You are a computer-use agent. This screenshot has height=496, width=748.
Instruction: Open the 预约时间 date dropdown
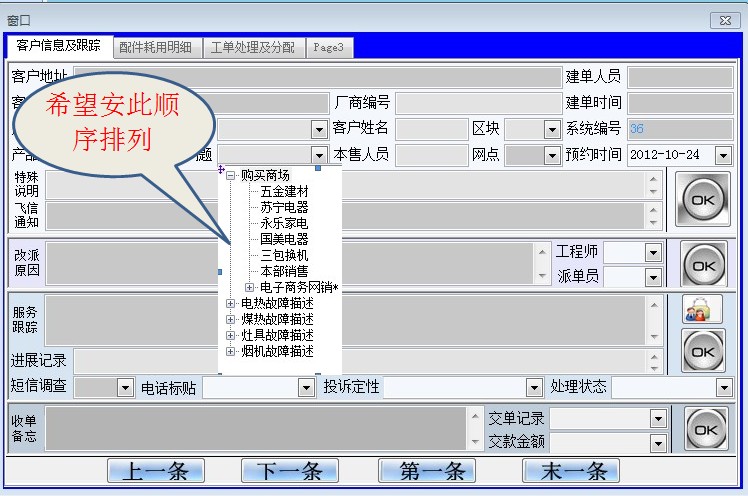tap(722, 156)
